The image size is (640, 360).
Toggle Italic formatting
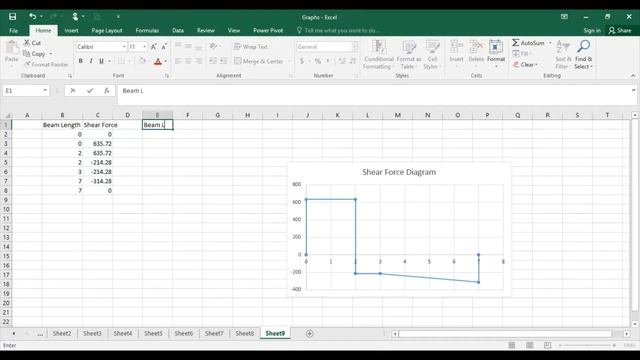[91, 61]
